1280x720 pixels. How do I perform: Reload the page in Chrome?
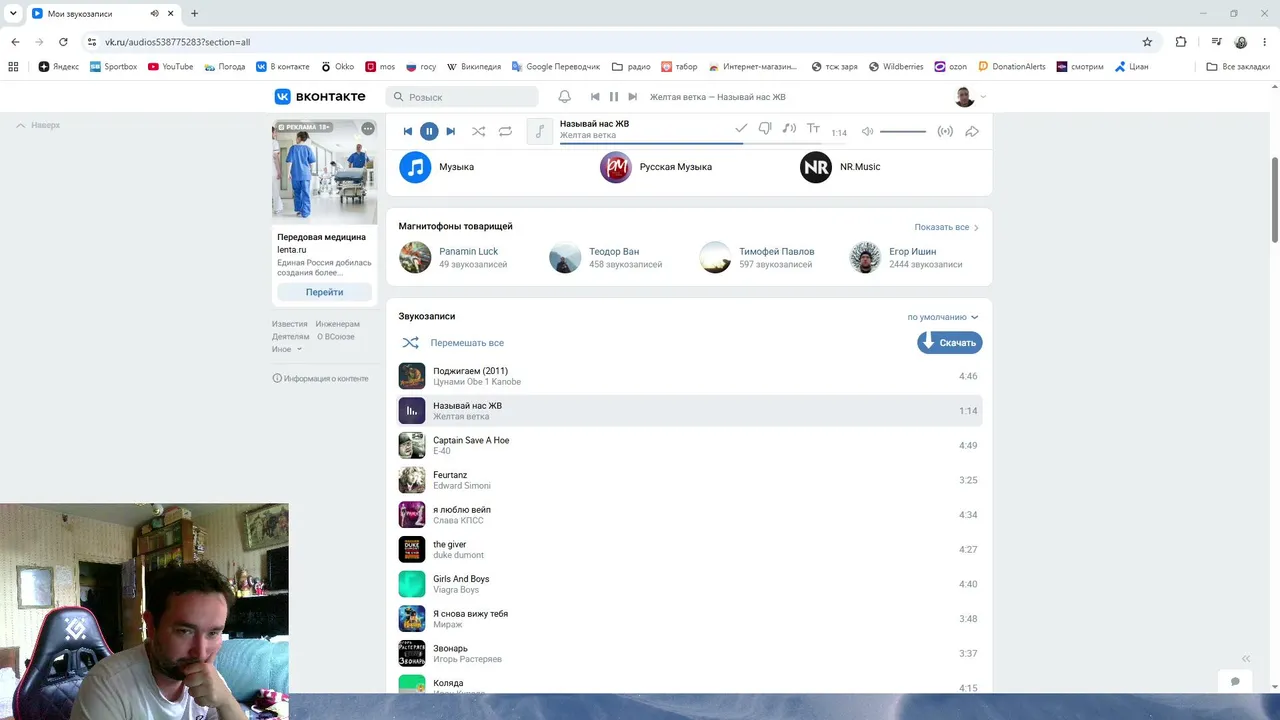coord(63,42)
